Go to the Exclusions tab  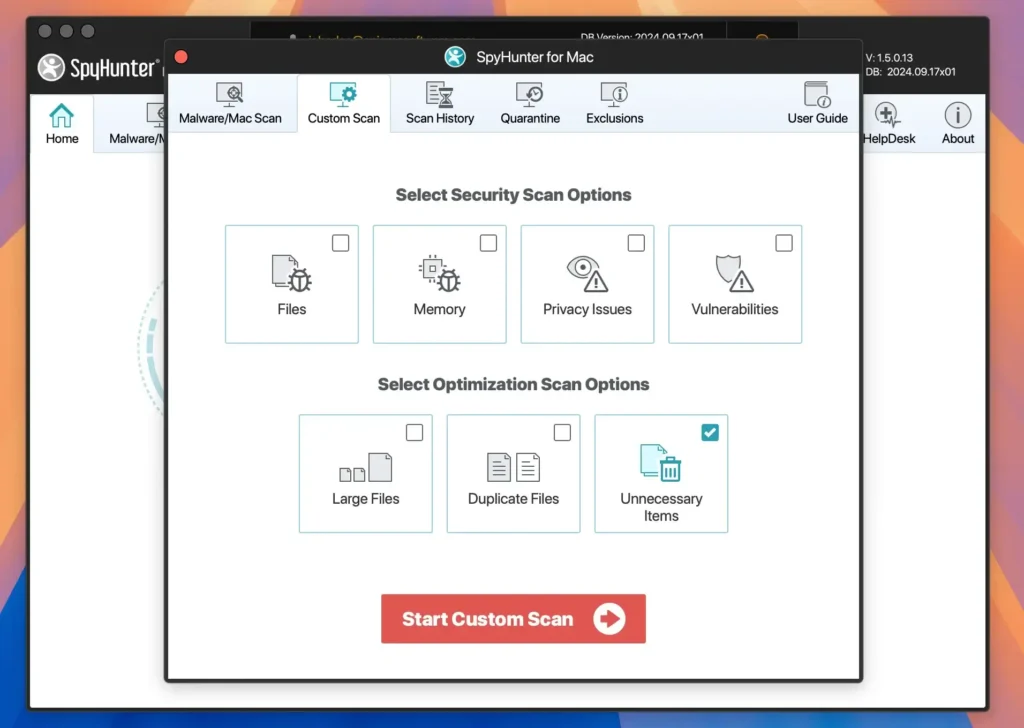pyautogui.click(x=614, y=103)
